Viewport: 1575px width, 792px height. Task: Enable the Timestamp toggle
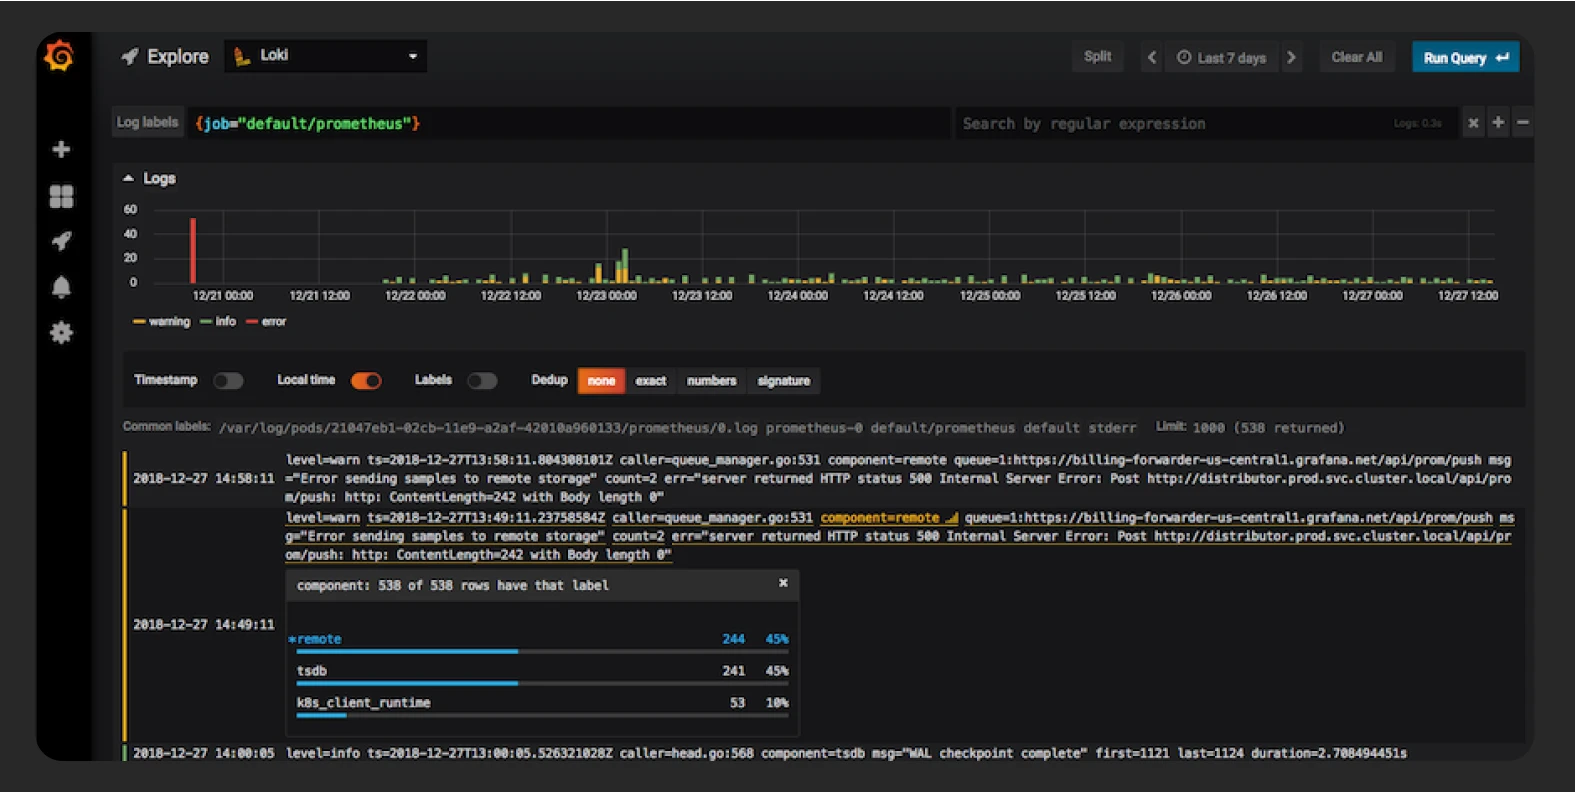(x=228, y=380)
